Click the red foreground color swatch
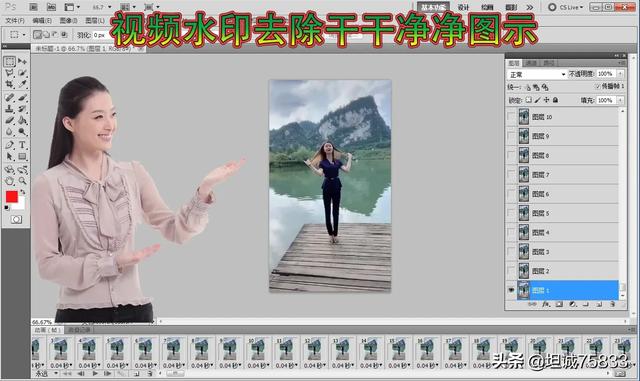The image size is (640, 381). (12, 197)
